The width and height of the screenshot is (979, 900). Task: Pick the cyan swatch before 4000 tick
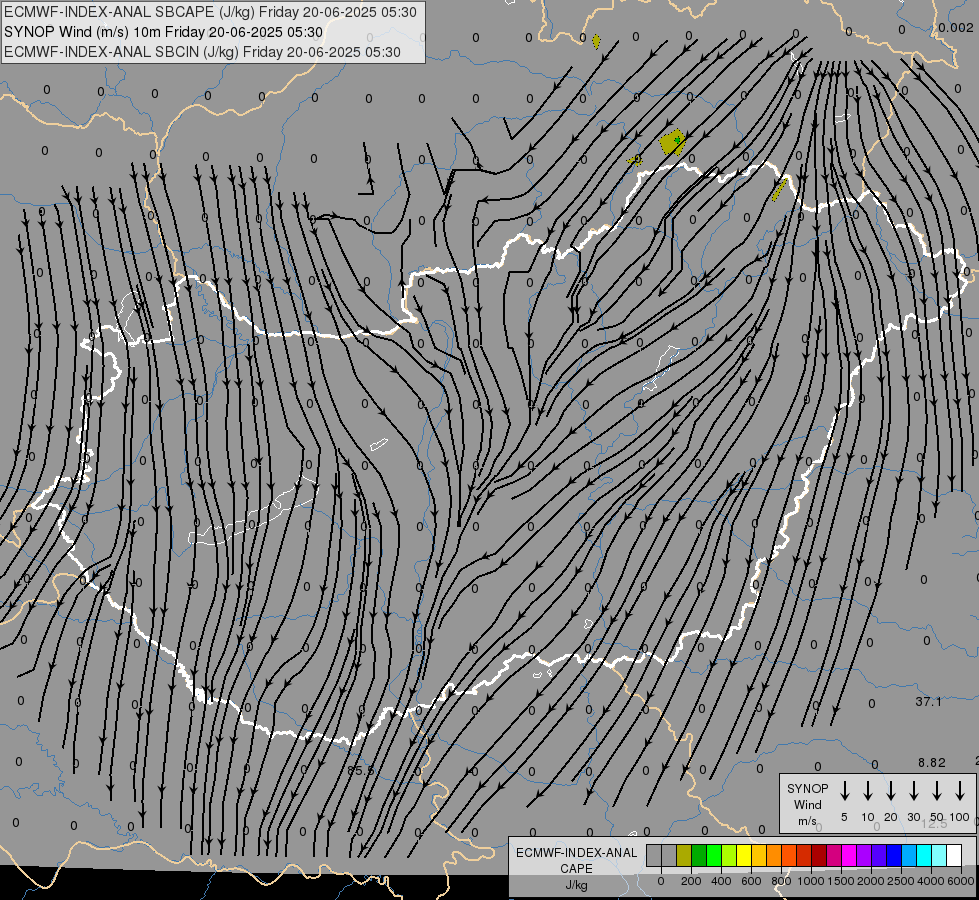923,855
